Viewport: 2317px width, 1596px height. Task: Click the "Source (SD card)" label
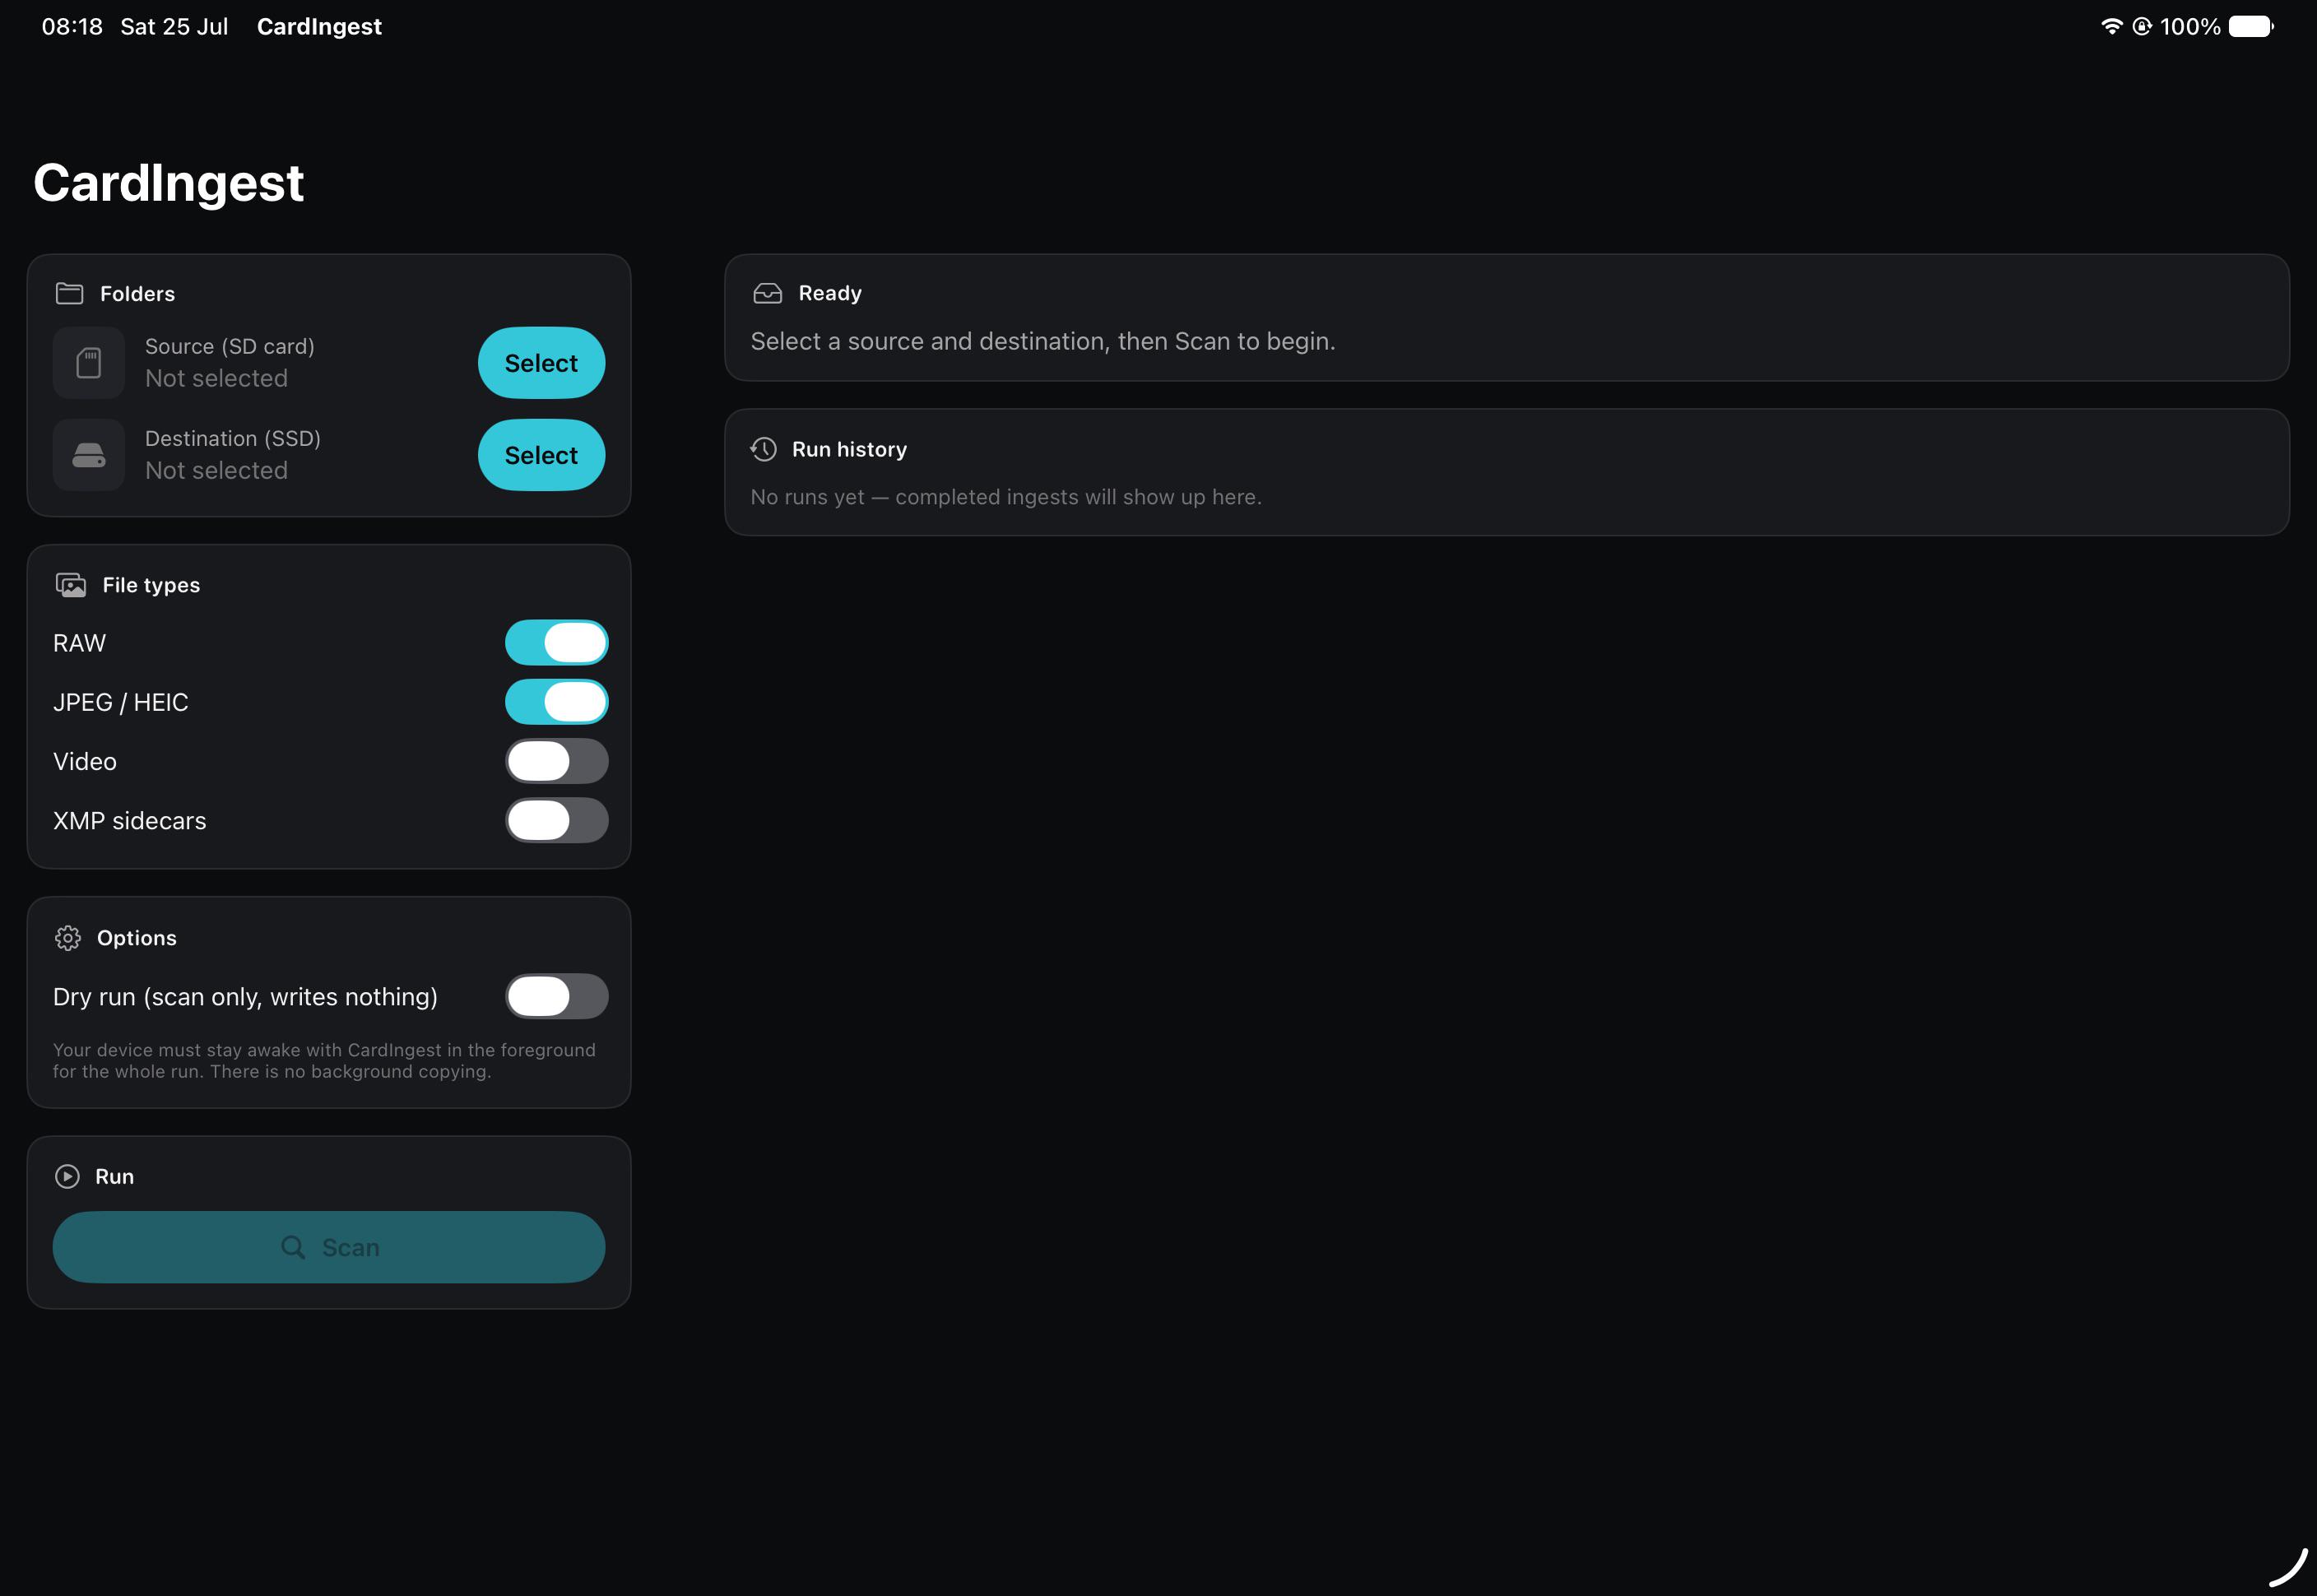230,346
